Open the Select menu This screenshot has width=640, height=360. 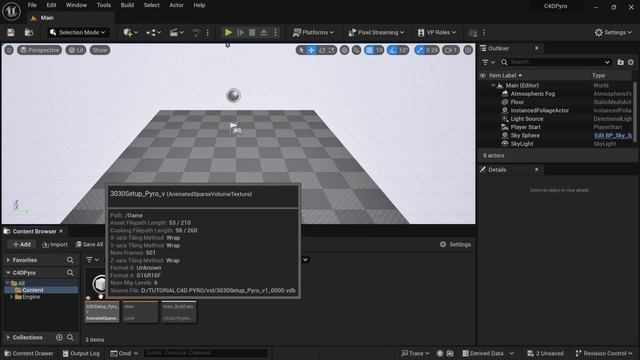tap(151, 5)
